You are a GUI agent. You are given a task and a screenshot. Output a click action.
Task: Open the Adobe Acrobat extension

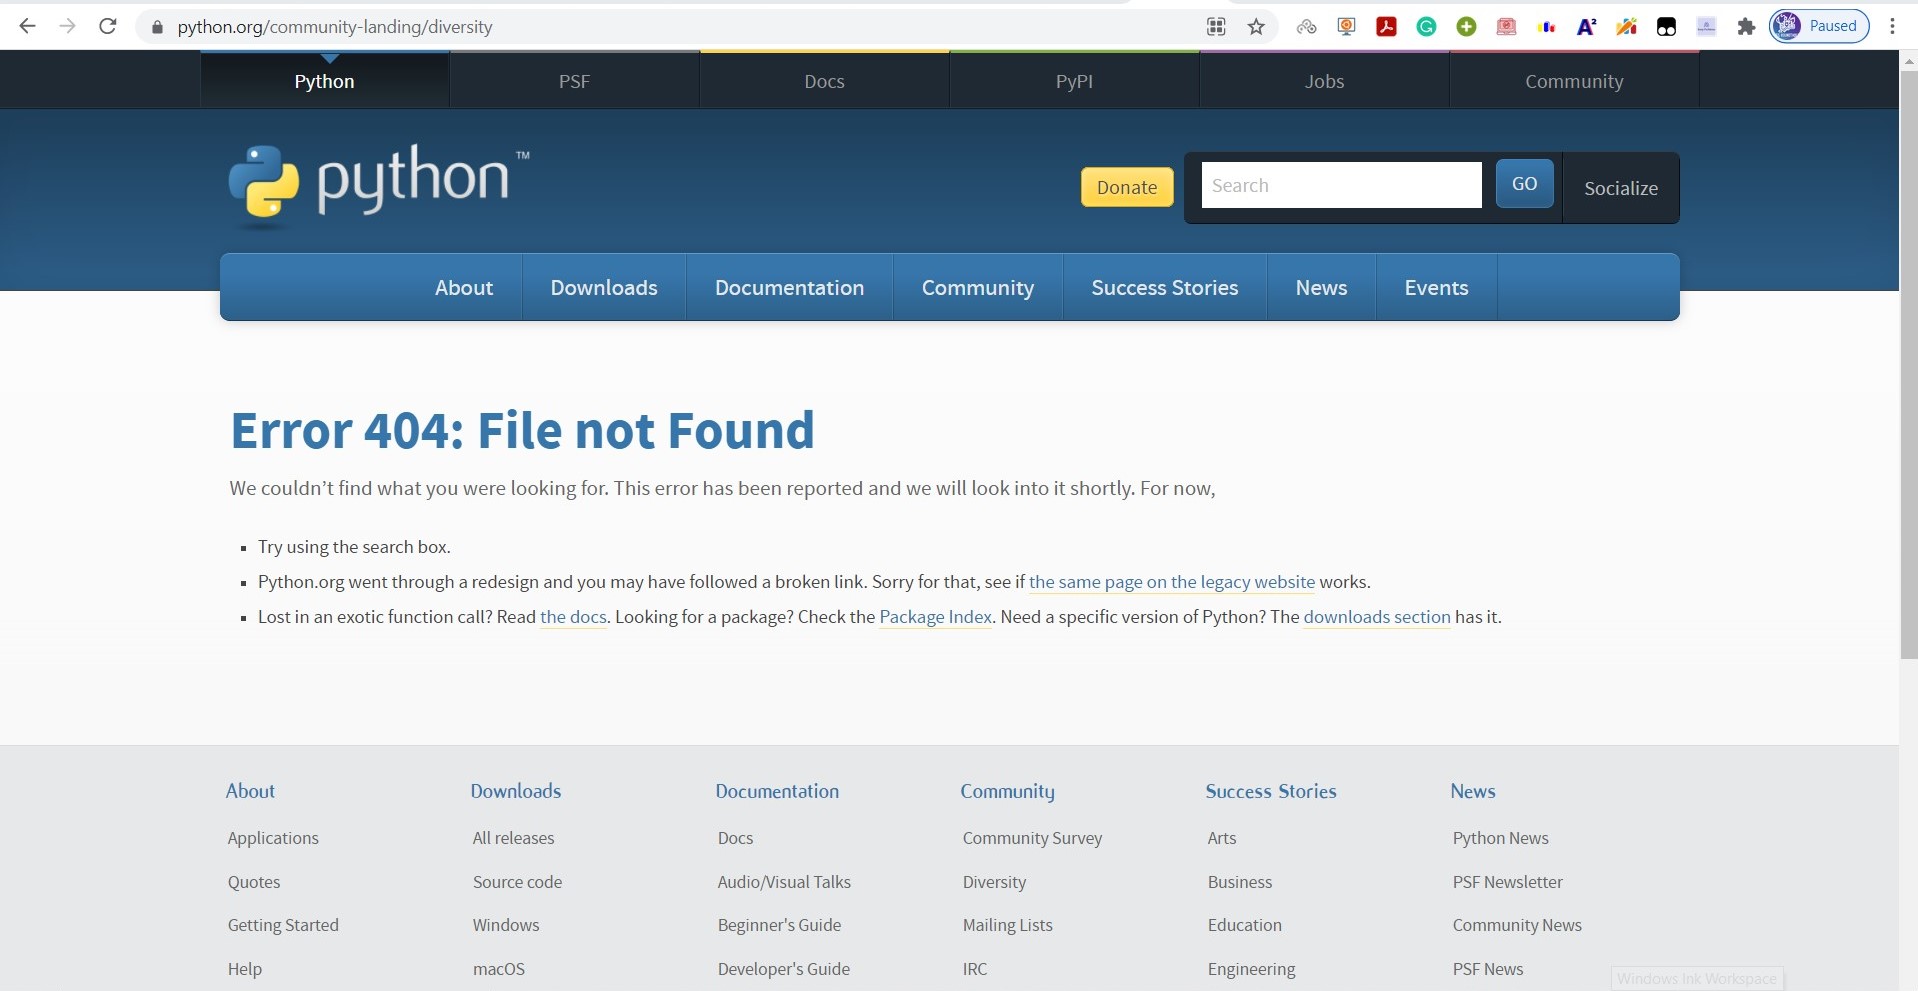1386,27
